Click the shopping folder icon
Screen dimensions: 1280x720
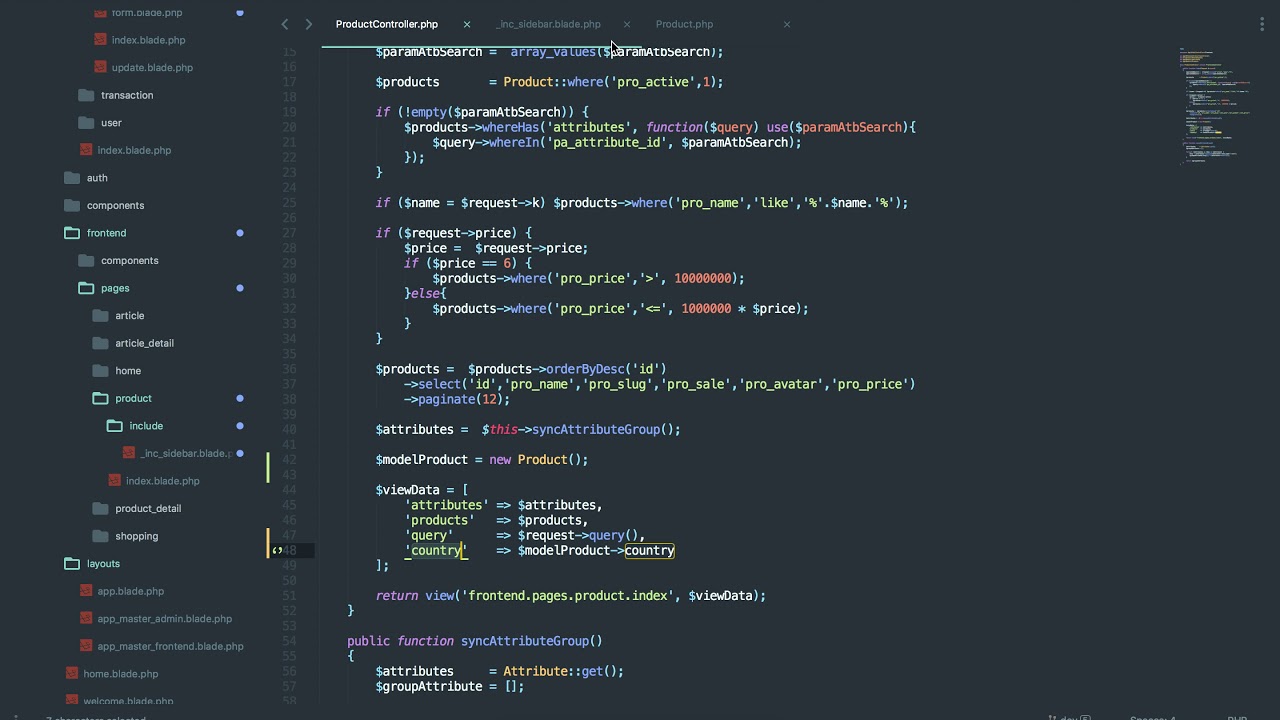click(100, 536)
